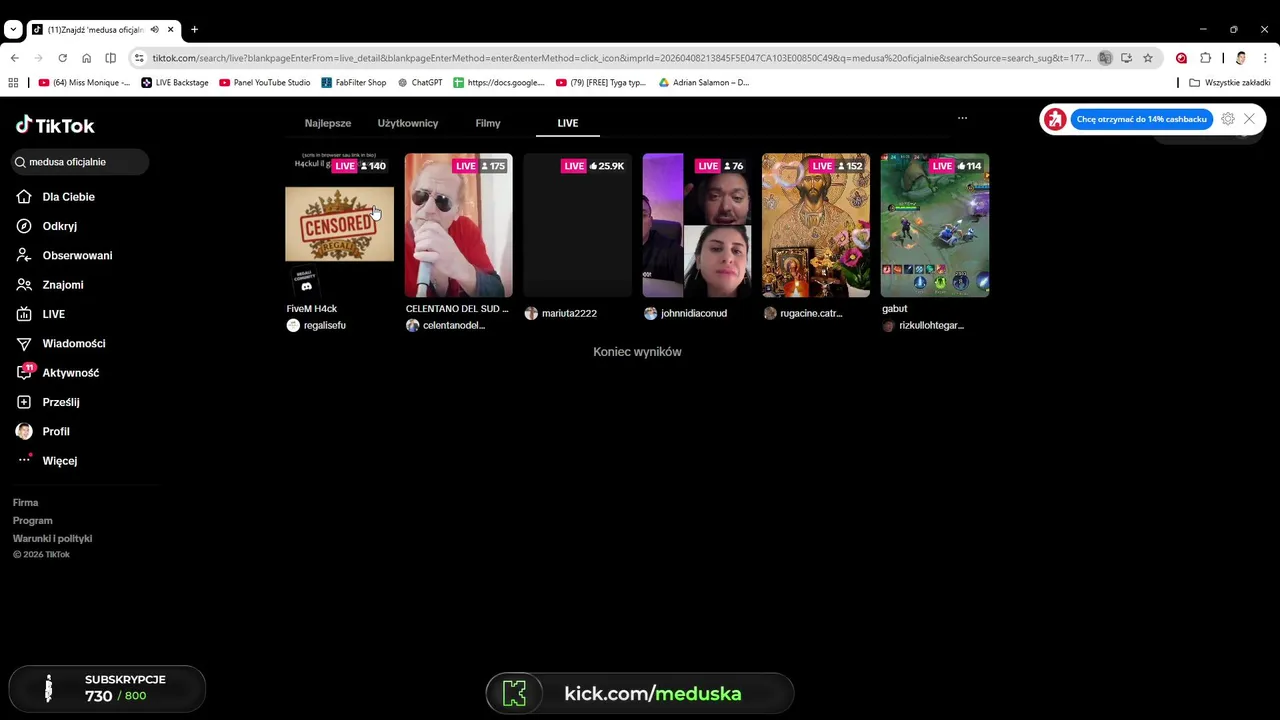Click the Firma footer link
1280x720 pixels.
click(25, 503)
